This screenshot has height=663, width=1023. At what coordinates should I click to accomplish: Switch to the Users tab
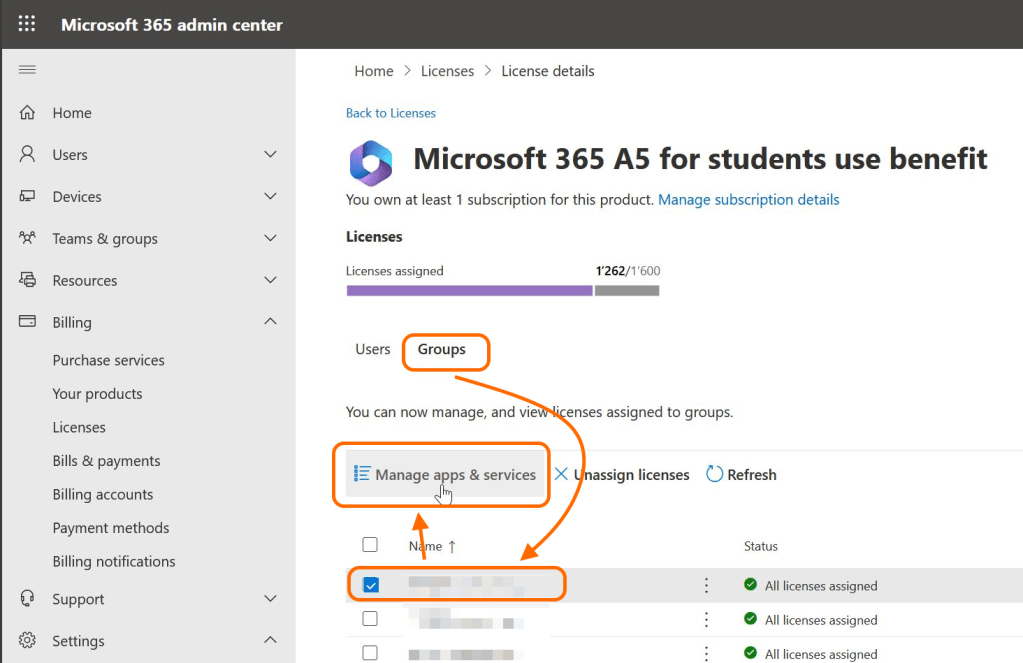373,349
